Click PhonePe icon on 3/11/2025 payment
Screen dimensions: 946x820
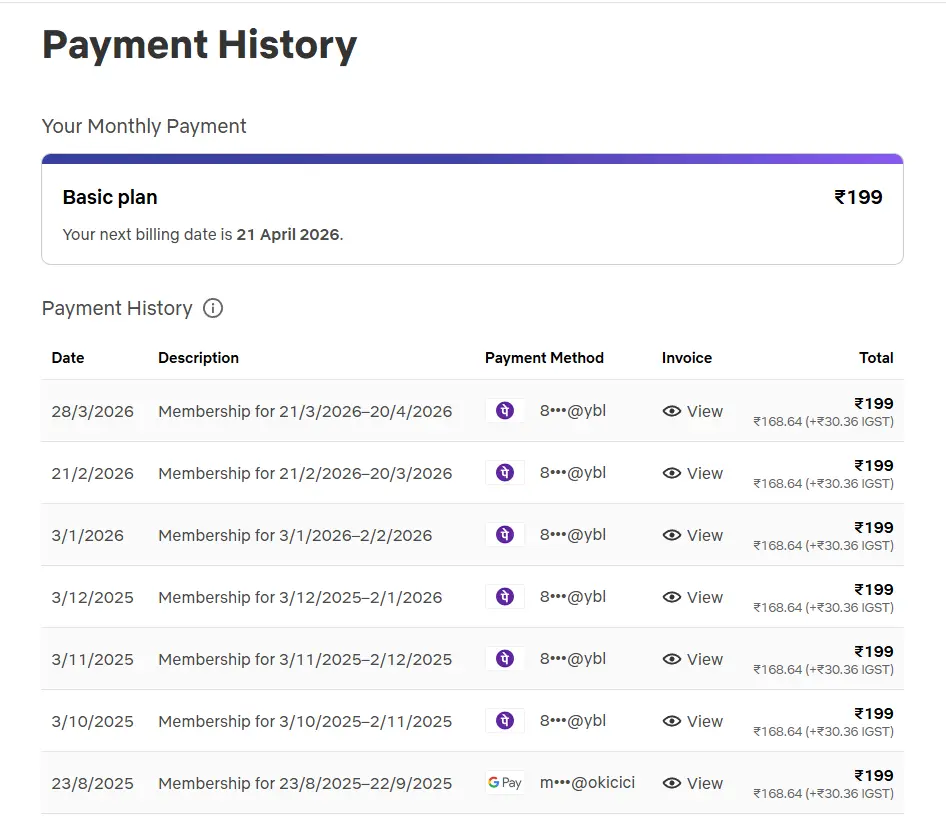(505, 659)
